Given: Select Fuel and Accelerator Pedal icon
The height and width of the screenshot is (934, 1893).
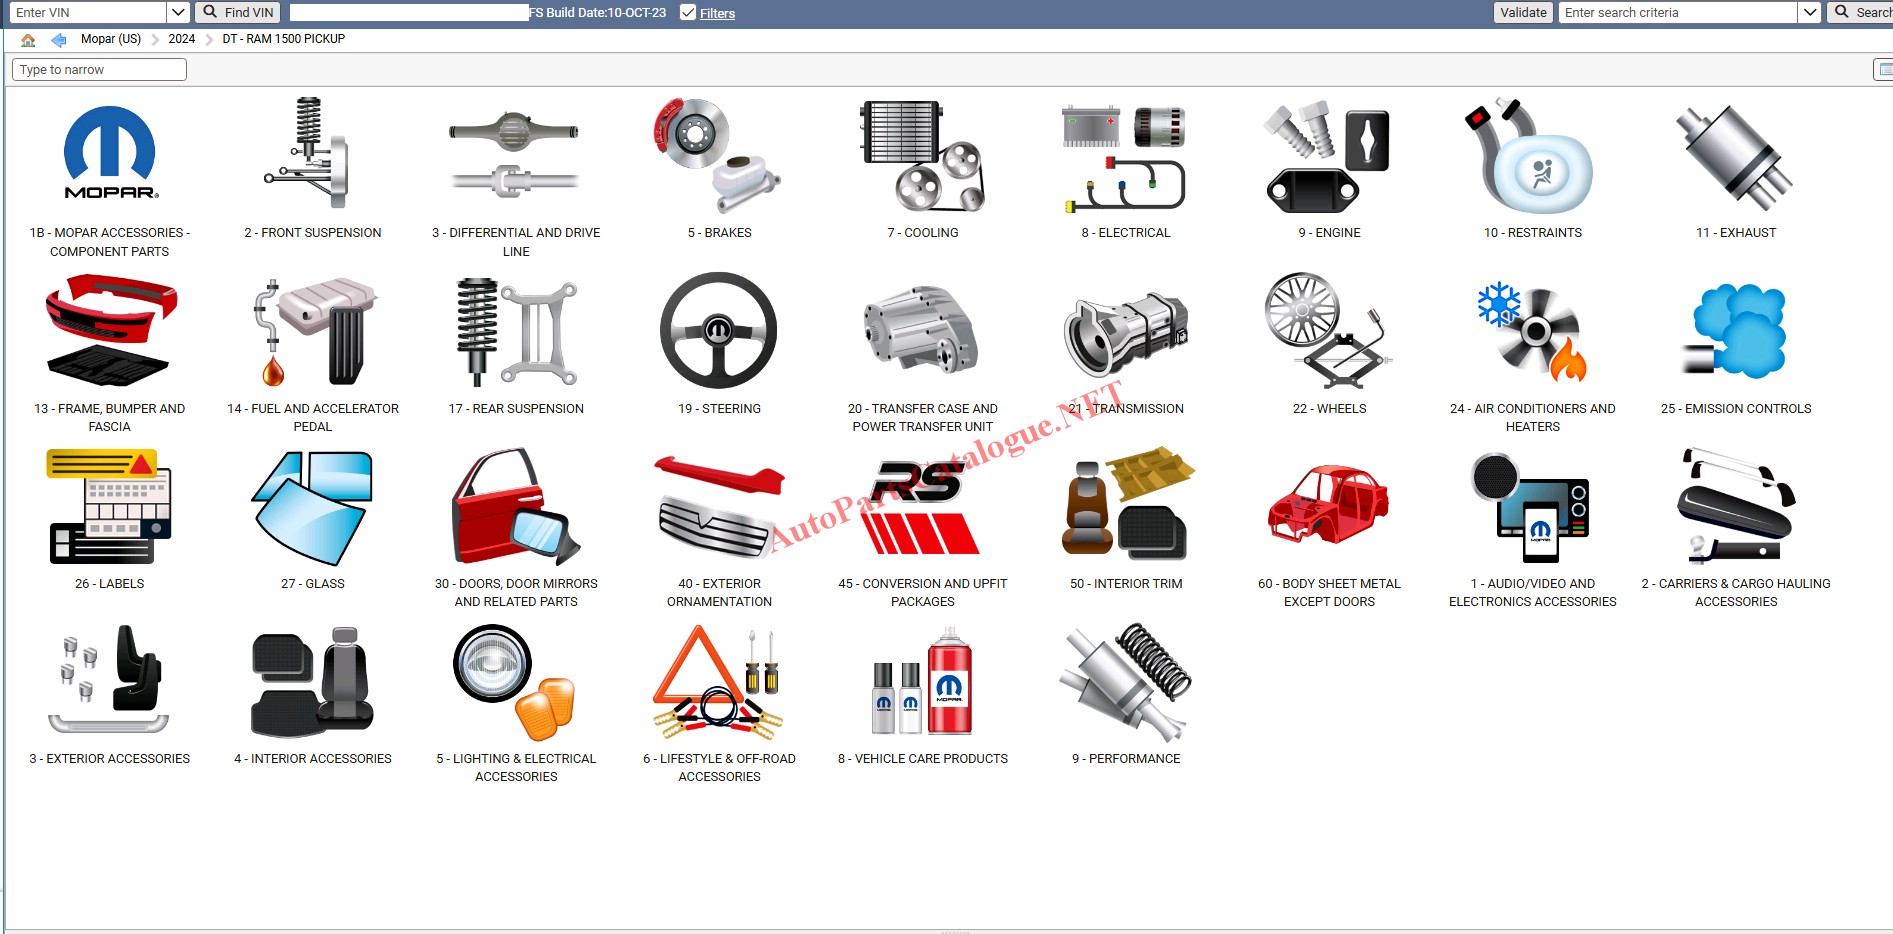Looking at the screenshot, I should [314, 331].
